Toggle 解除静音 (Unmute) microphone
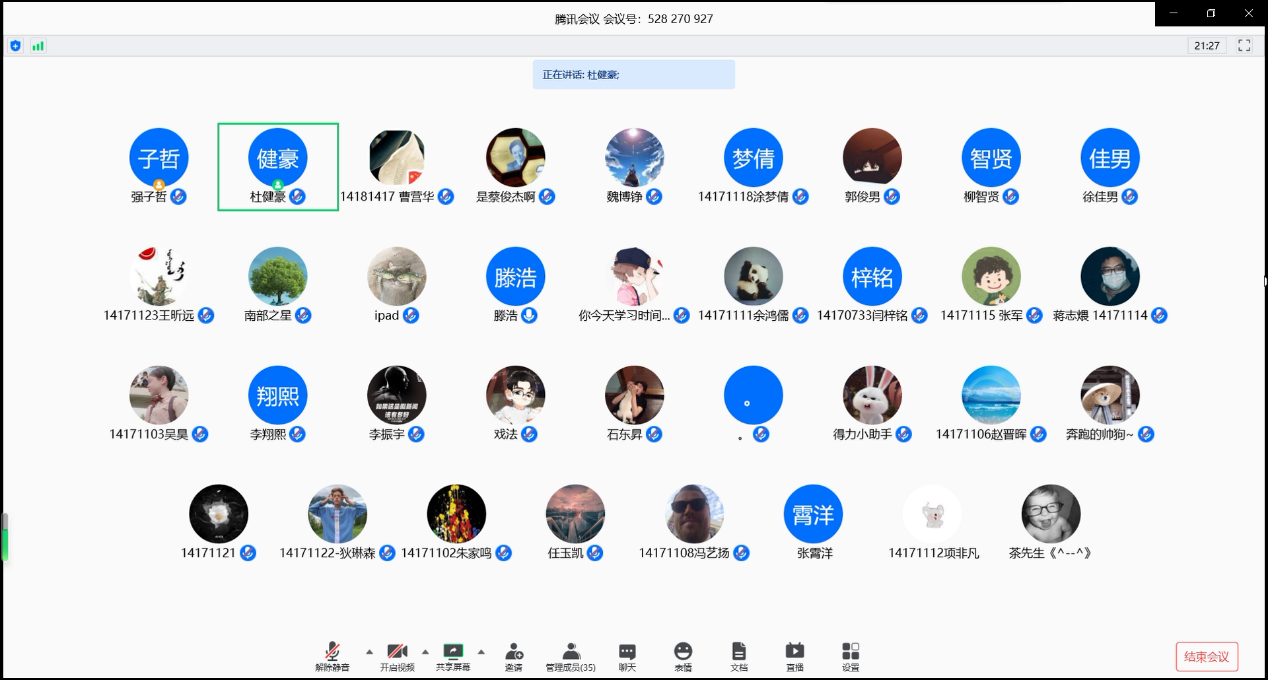This screenshot has height=680, width=1268. pyautogui.click(x=332, y=655)
